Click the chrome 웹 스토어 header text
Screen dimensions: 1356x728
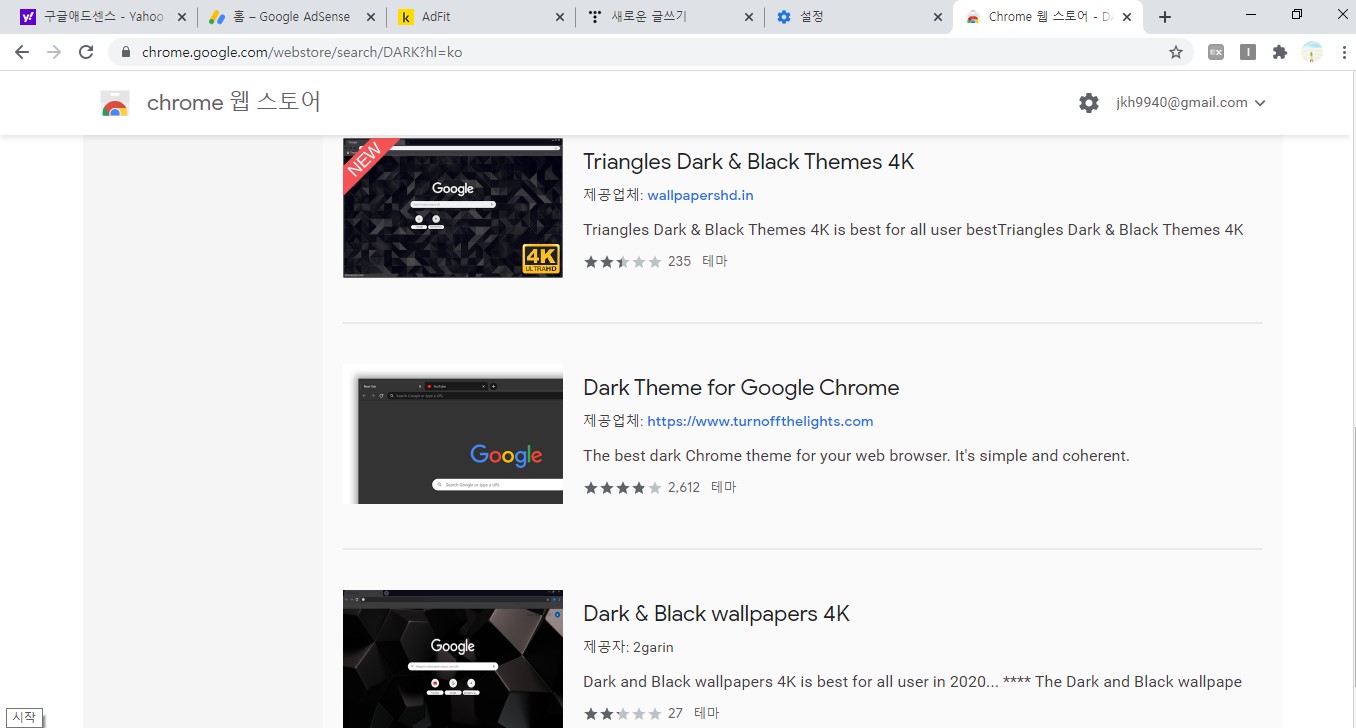coord(234,102)
